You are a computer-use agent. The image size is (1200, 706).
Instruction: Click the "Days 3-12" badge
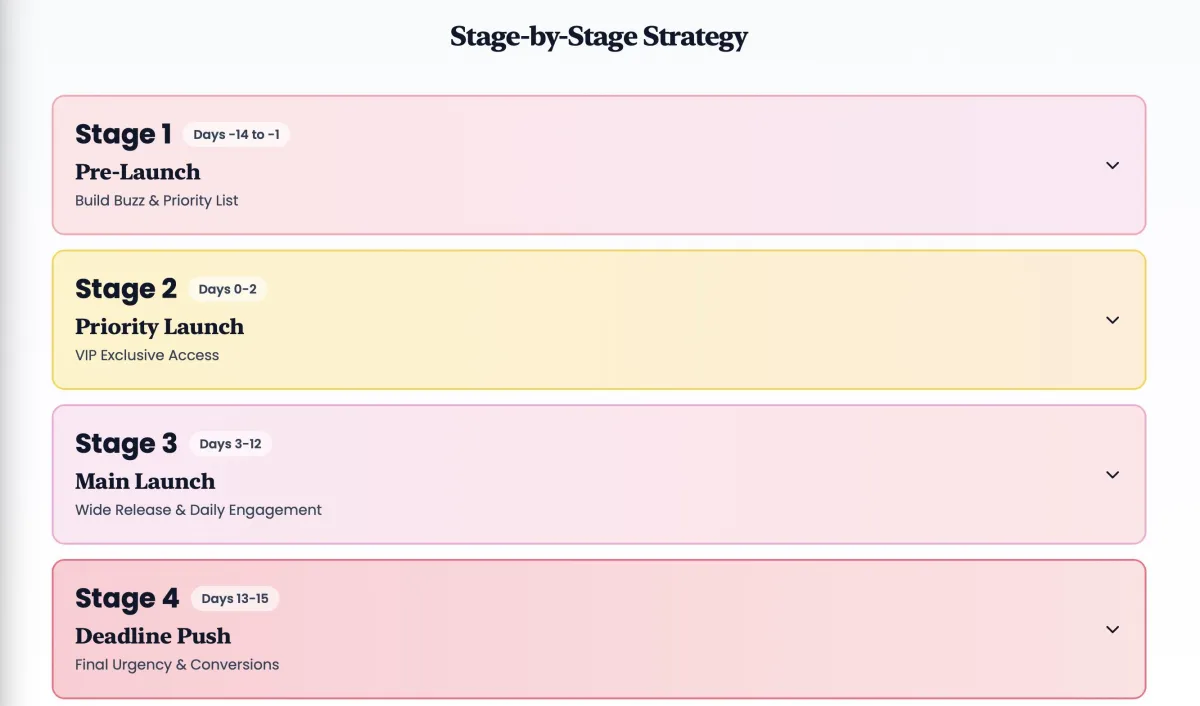coord(230,444)
